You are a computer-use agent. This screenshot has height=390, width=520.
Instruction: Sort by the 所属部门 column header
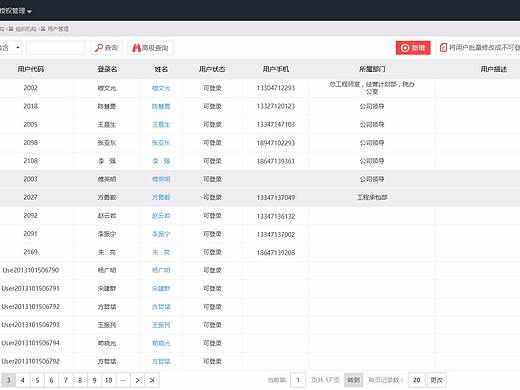(372, 69)
